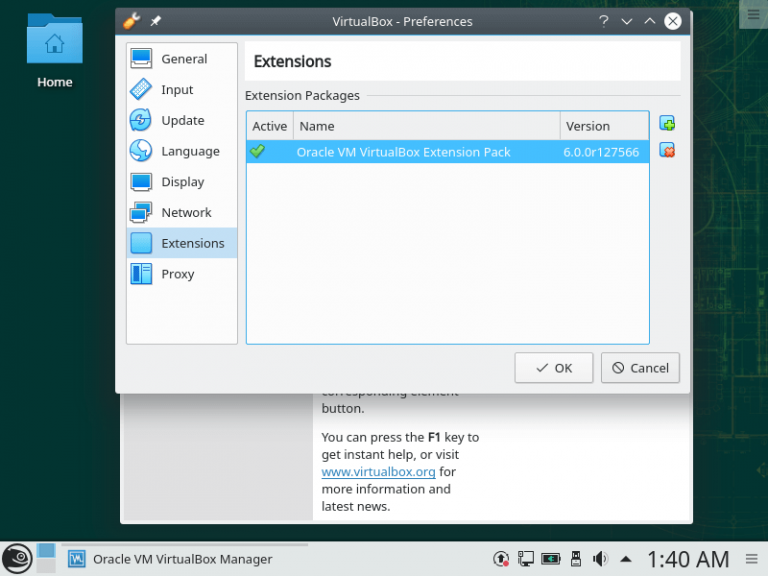Screen dimensions: 768x576
Task: Toggle the pin window icon
Action: (x=156, y=21)
